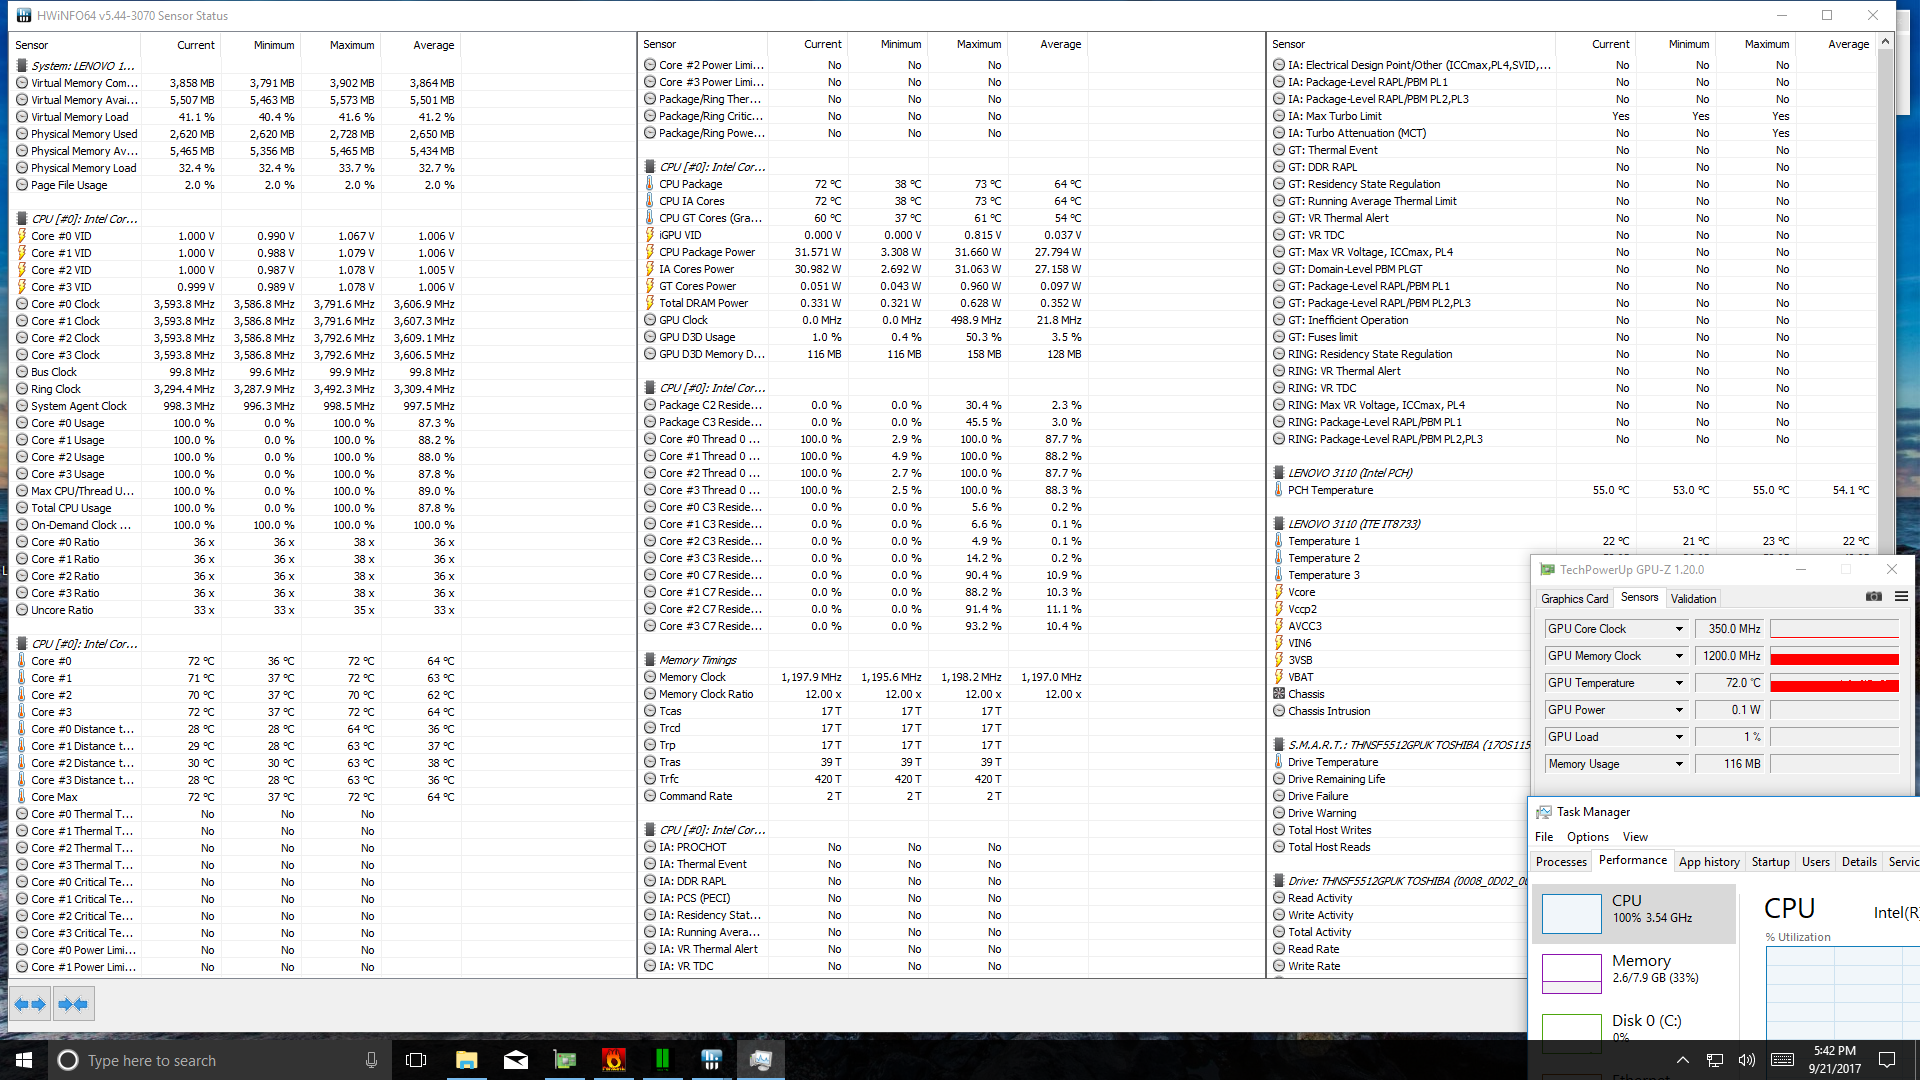
Task: Switch to FurMark flame taskbar icon
Action: [614, 1060]
